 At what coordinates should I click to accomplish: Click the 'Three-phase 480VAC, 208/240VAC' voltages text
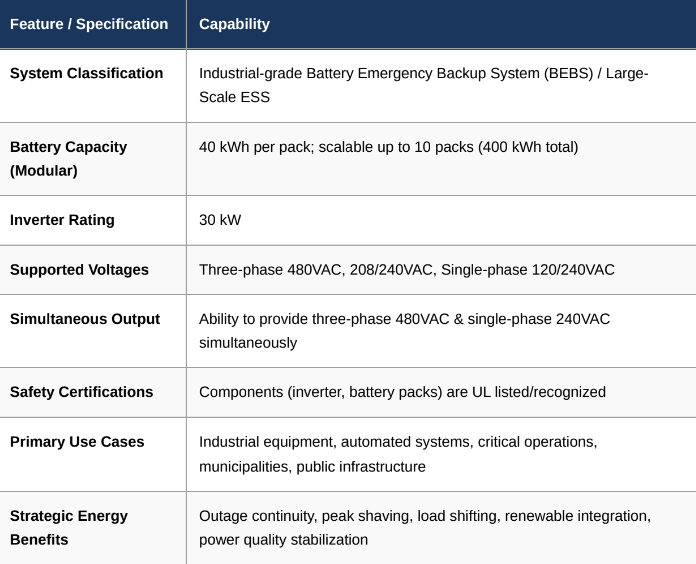tap(316, 270)
